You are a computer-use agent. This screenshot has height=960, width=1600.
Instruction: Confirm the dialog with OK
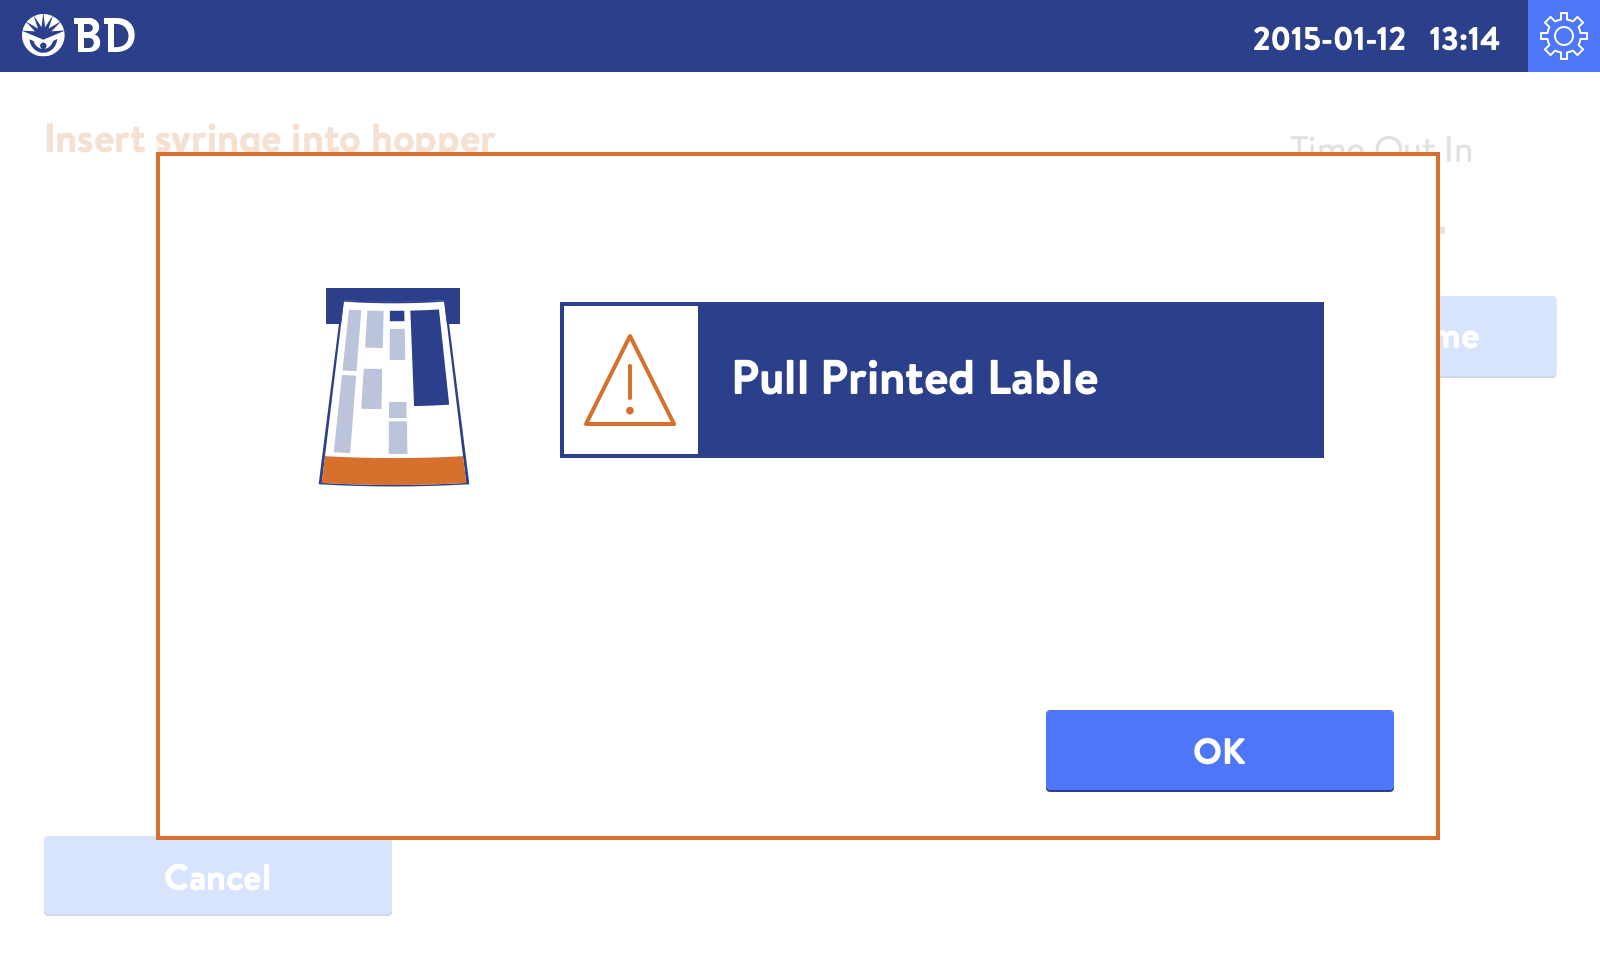tap(1220, 751)
